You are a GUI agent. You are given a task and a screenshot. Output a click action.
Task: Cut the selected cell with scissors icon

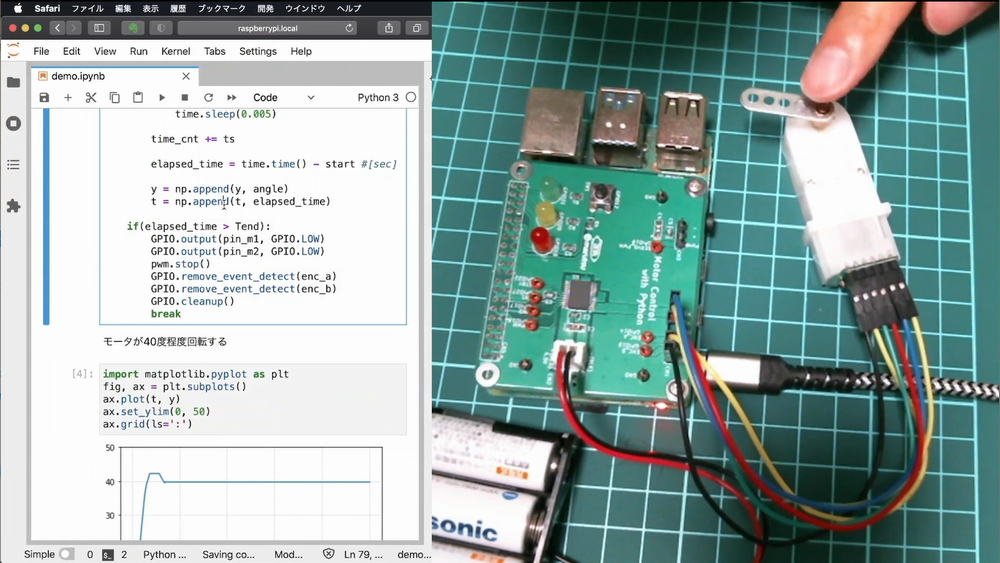click(91, 98)
